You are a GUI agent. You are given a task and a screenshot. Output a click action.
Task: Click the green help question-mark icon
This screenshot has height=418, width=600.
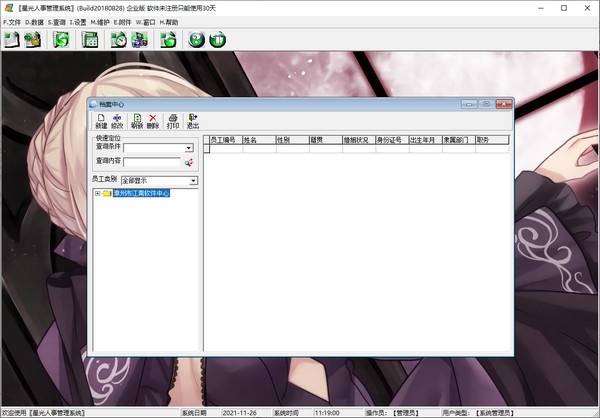pyautogui.click(x=194, y=40)
